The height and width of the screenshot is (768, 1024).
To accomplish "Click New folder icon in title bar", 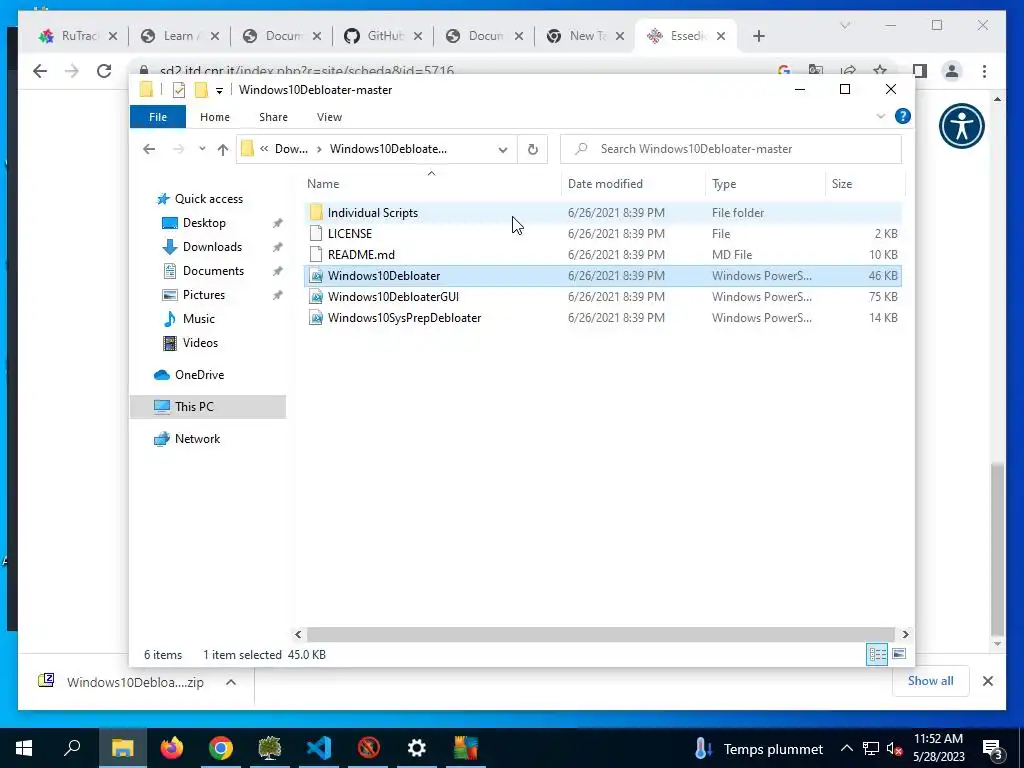I will tap(201, 89).
